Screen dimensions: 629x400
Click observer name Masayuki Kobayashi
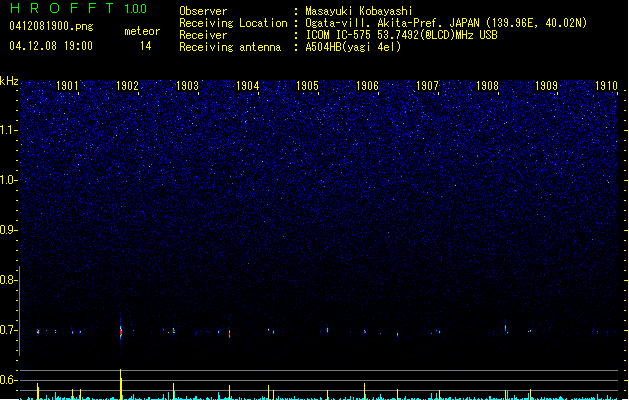click(x=359, y=11)
